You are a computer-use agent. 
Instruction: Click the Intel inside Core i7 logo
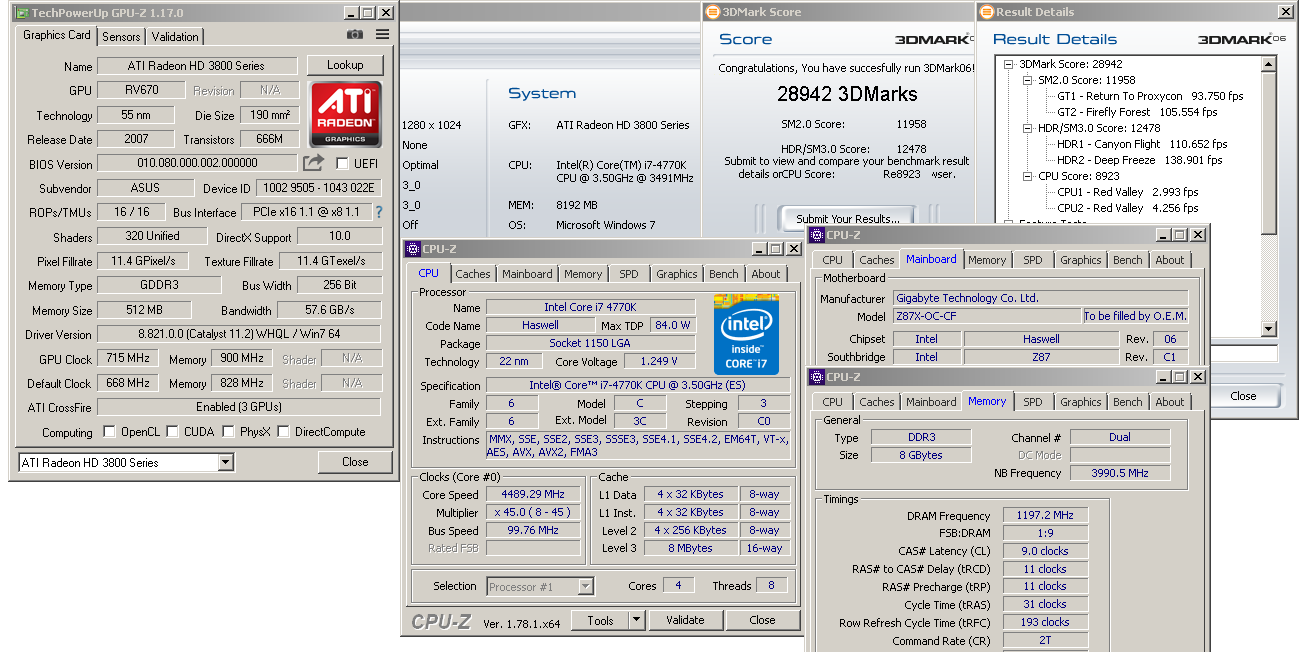click(746, 334)
